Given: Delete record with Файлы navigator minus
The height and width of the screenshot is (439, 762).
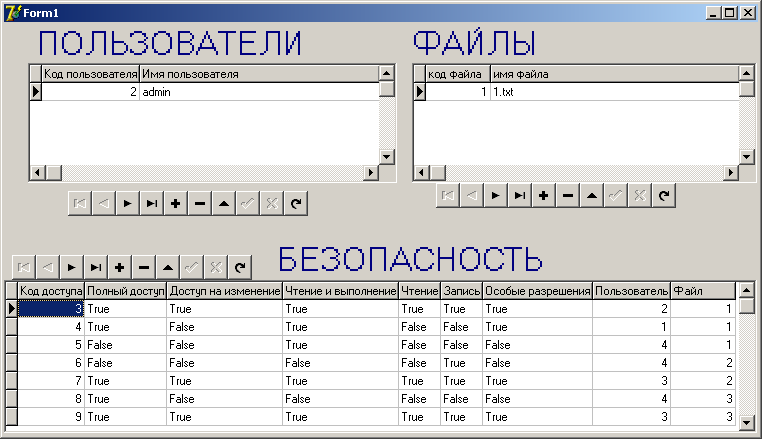Looking at the screenshot, I should click(568, 195).
